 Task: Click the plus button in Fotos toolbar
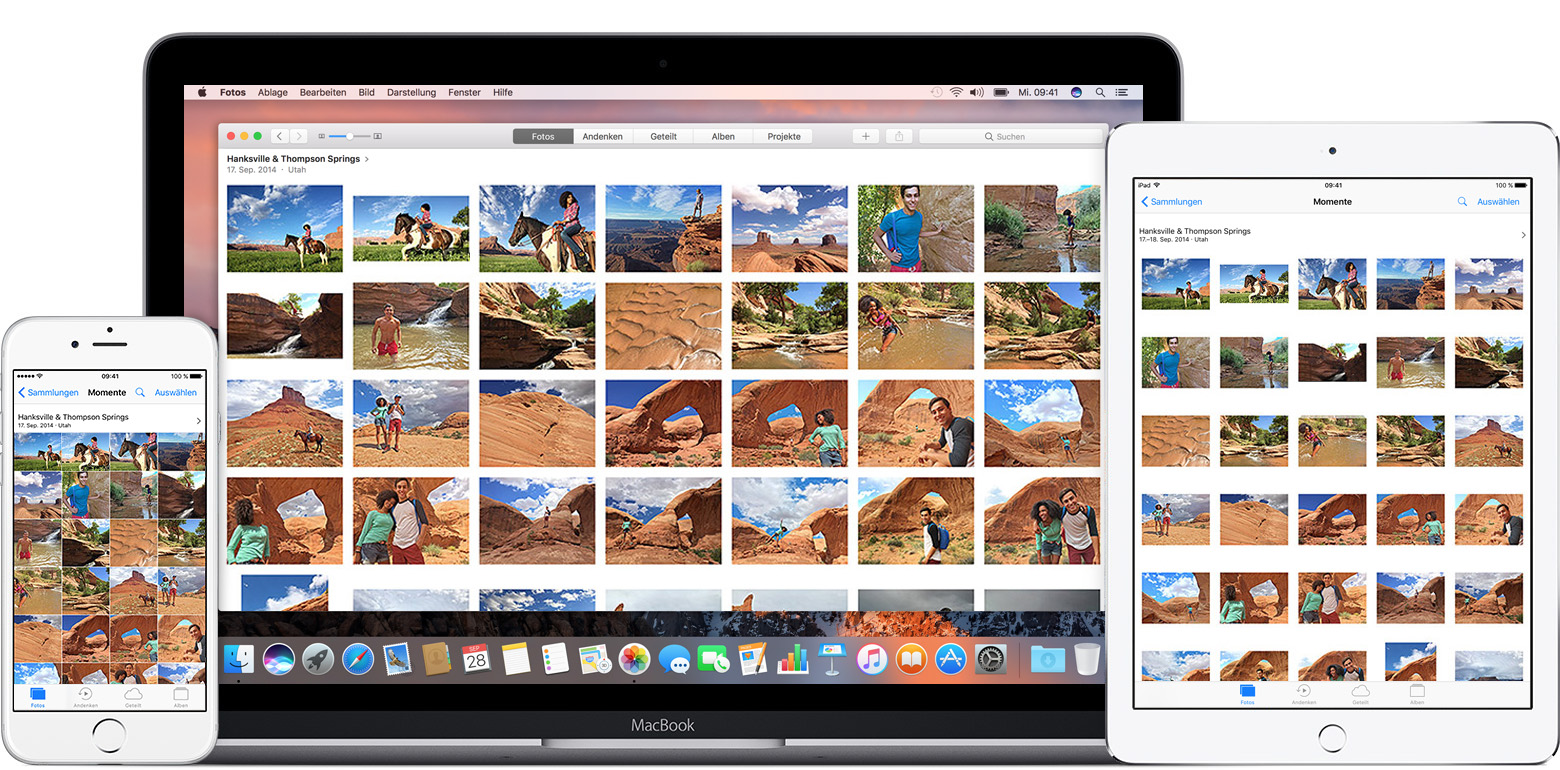[x=866, y=136]
